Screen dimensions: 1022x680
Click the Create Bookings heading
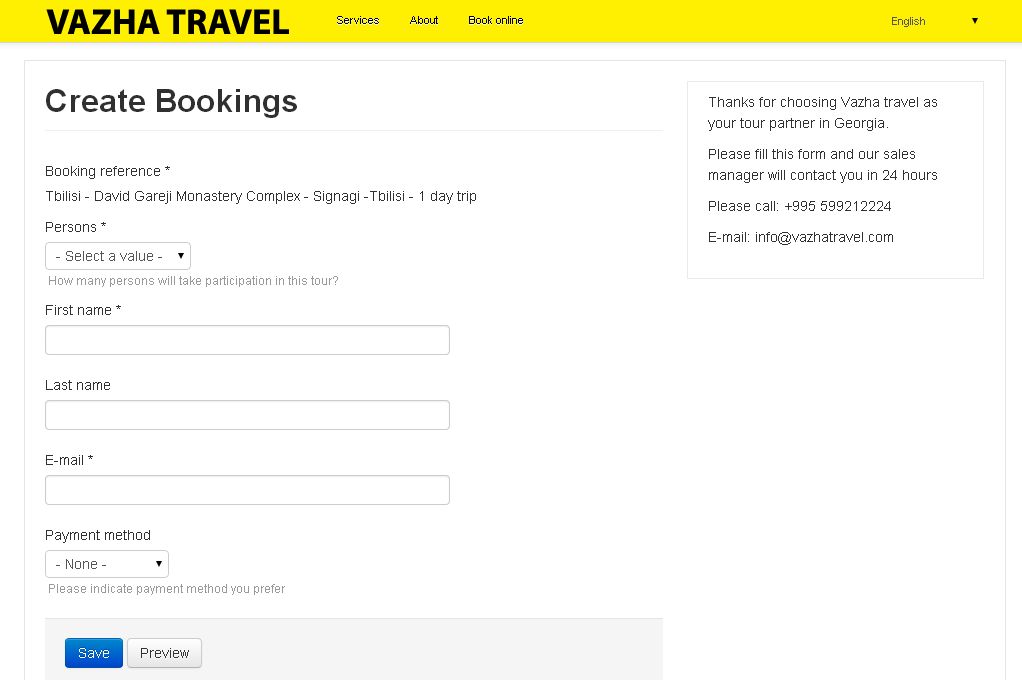171,101
